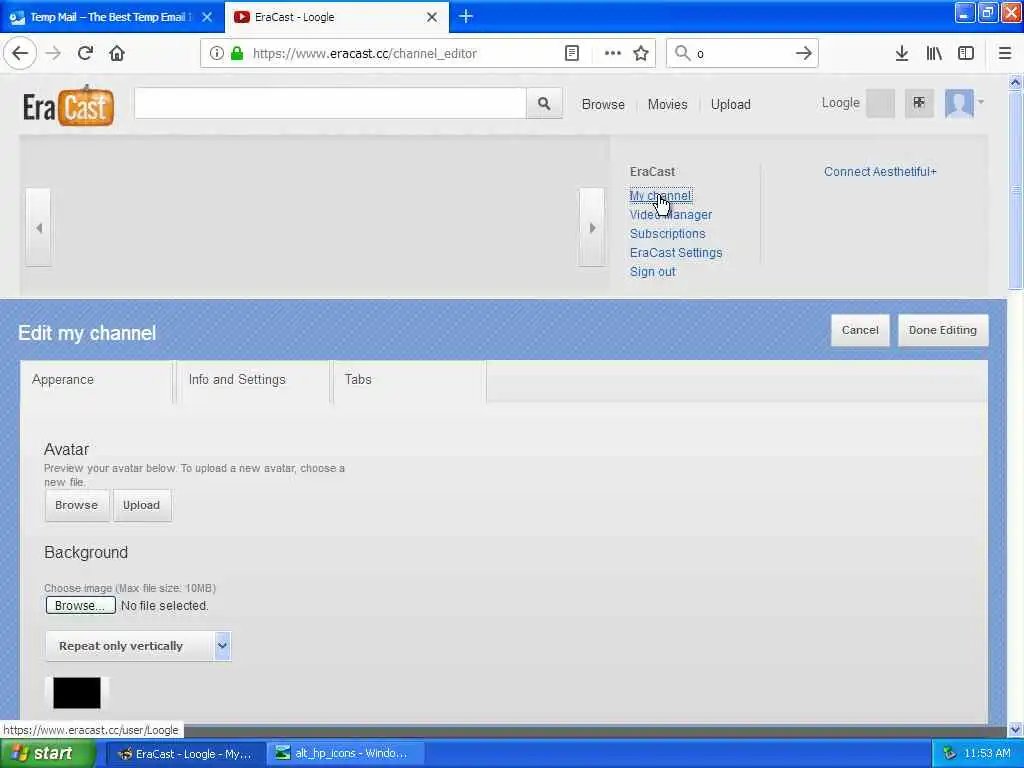Select the Apperance tab
This screenshot has width=1024, height=768.
tap(97, 380)
